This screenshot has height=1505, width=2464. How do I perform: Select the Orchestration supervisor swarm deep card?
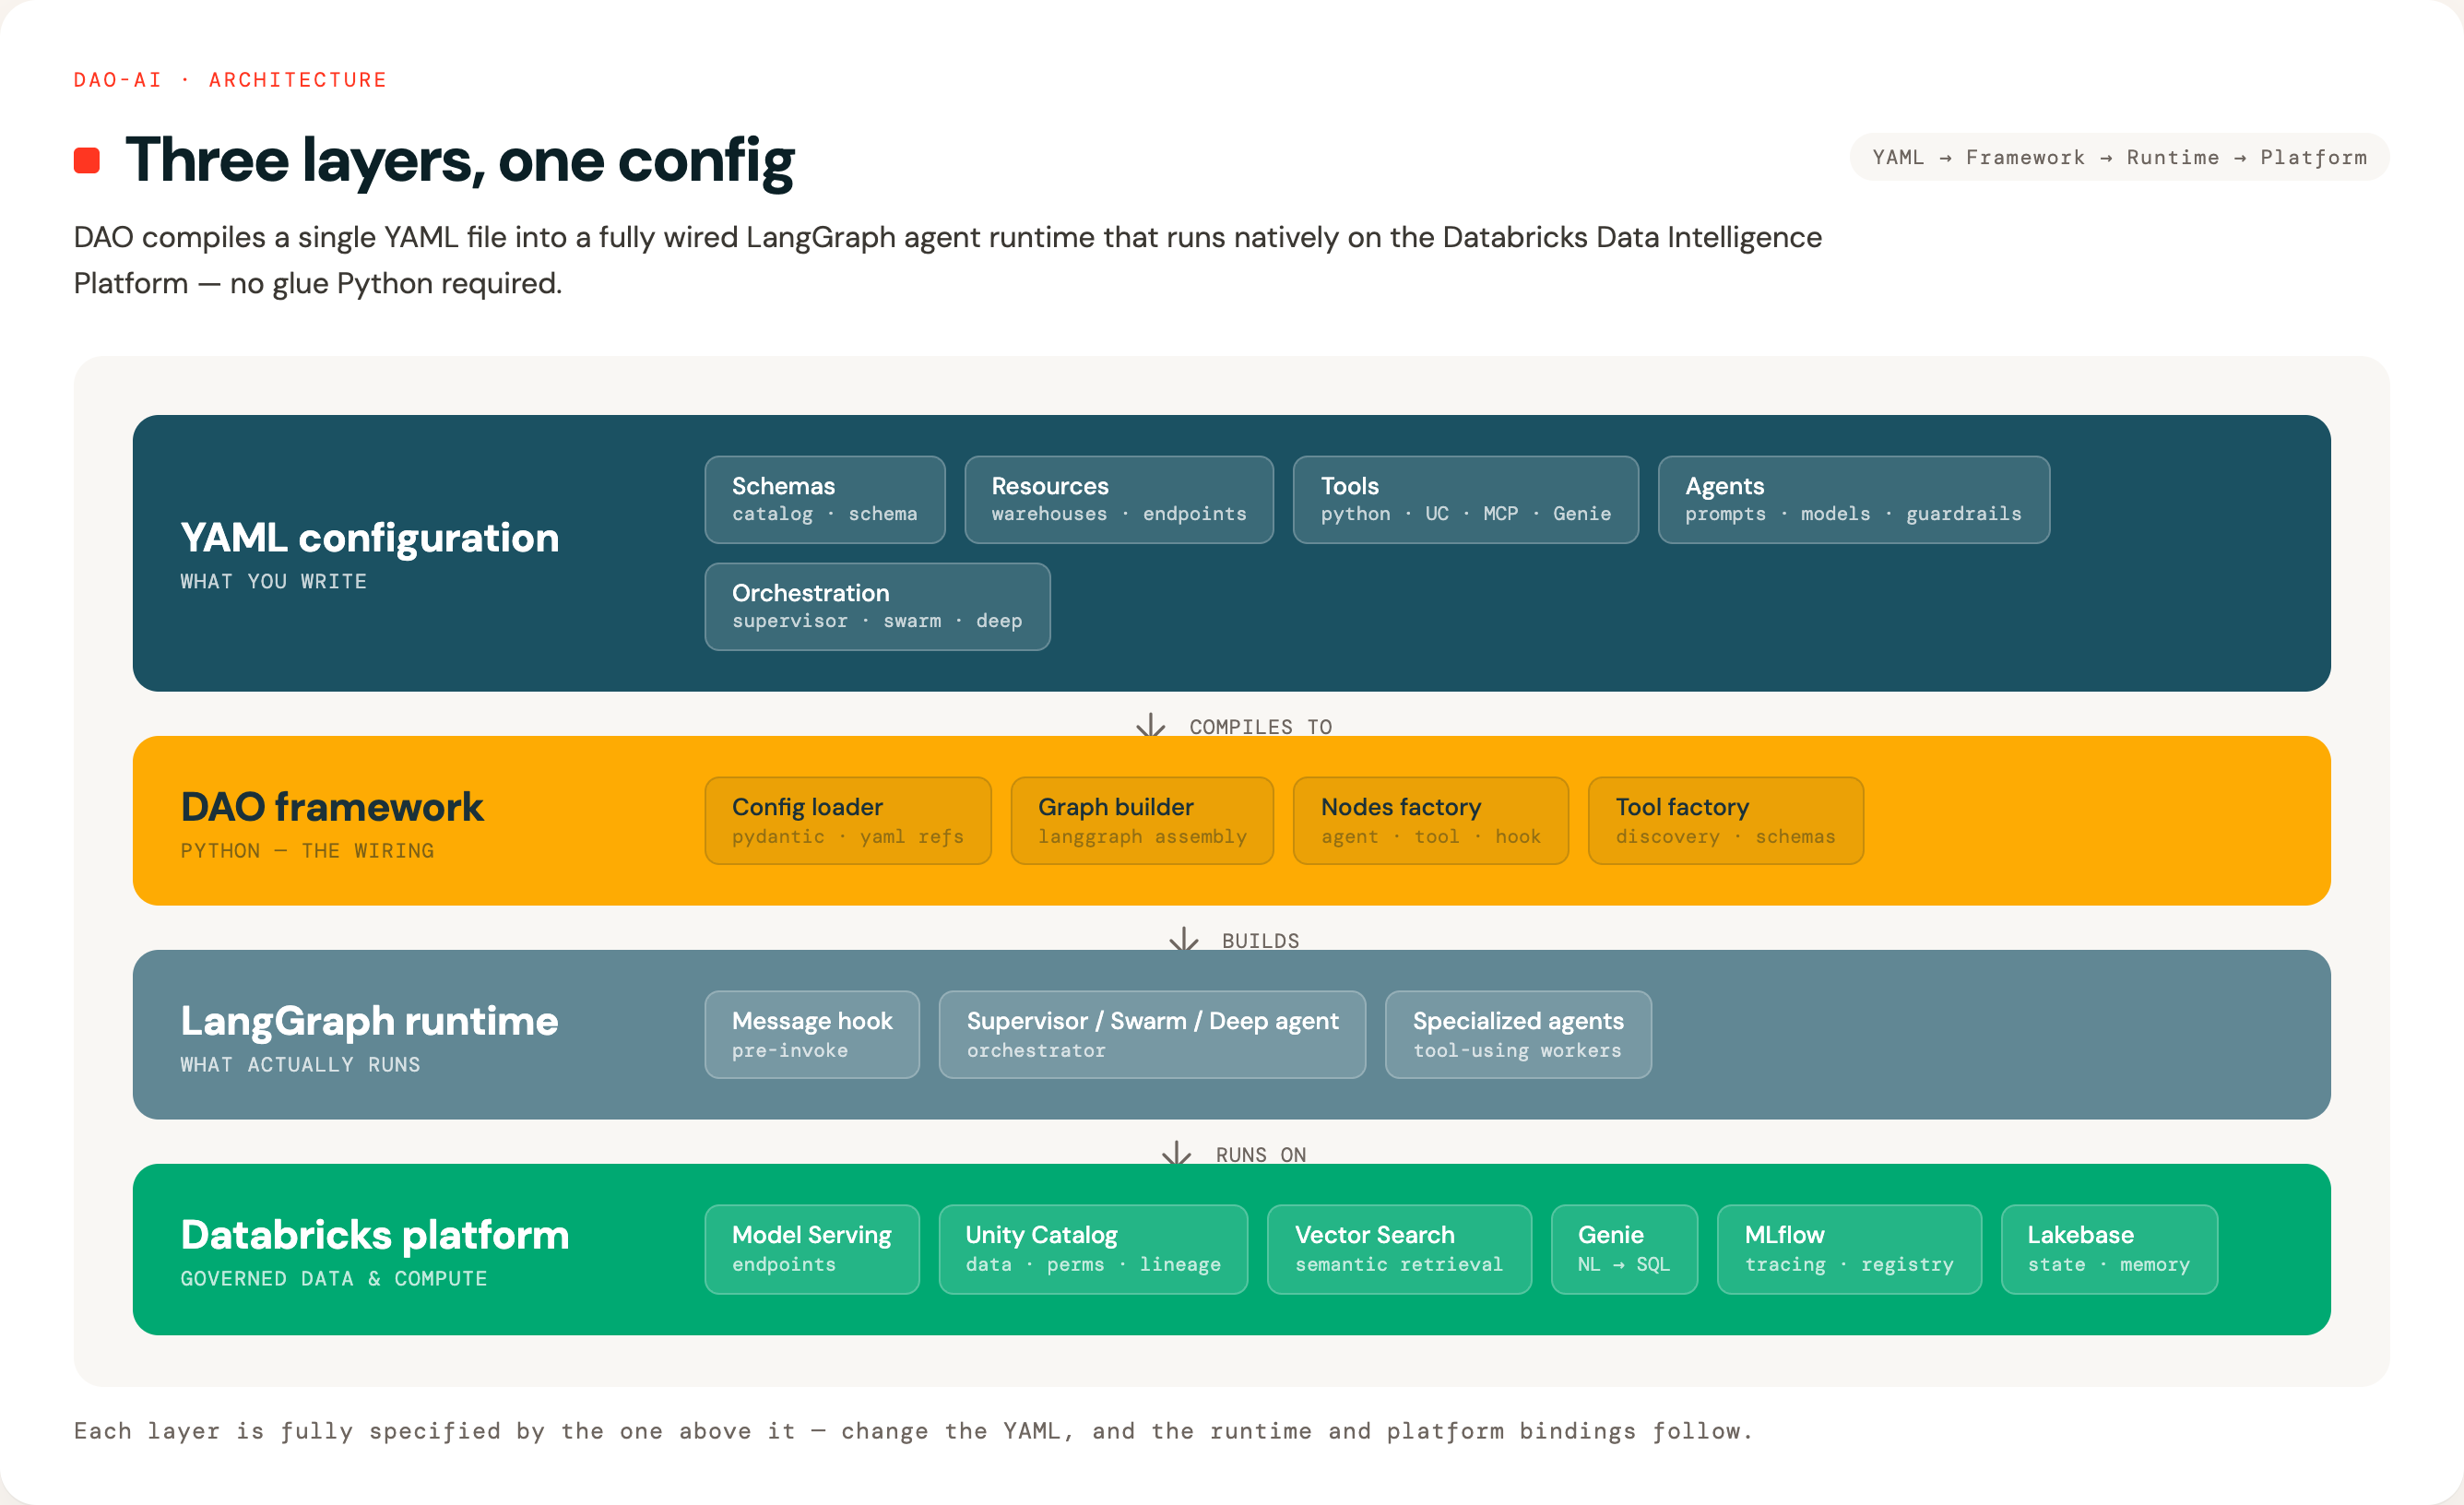click(x=877, y=606)
